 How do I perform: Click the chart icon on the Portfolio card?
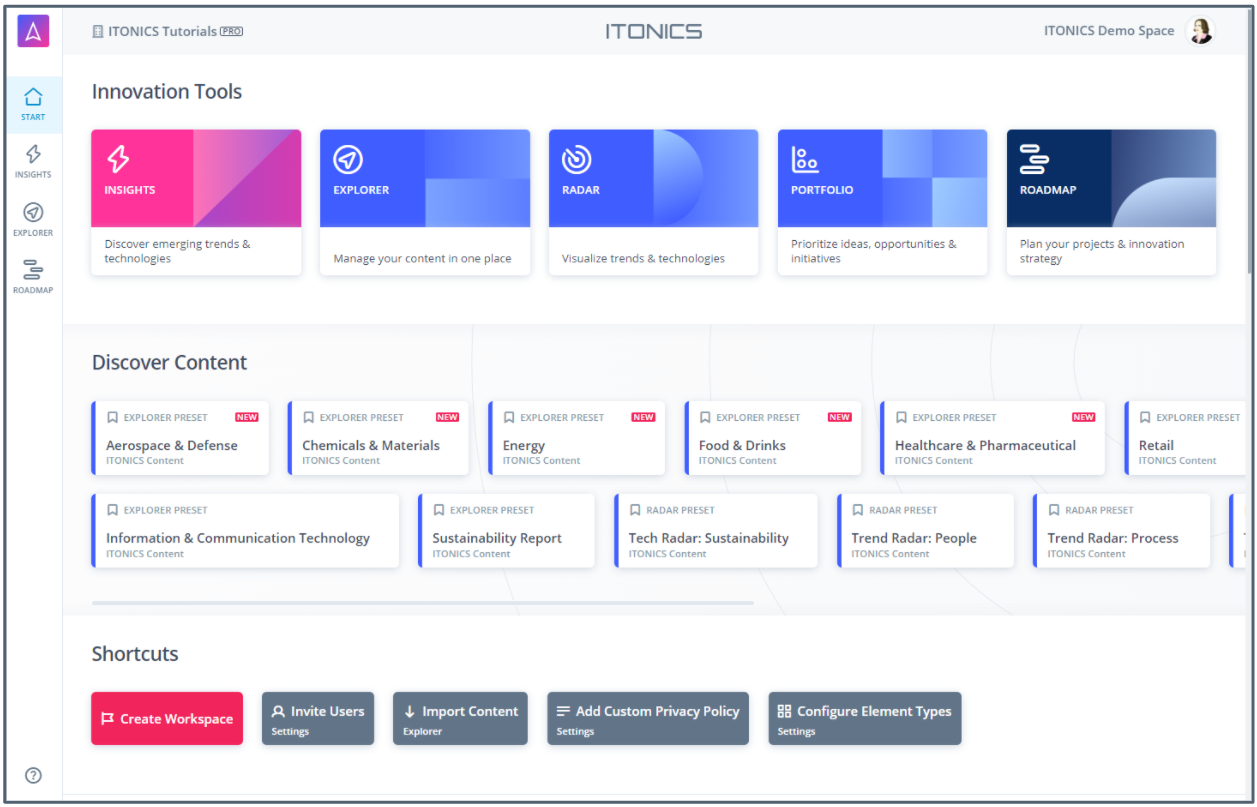pos(805,159)
